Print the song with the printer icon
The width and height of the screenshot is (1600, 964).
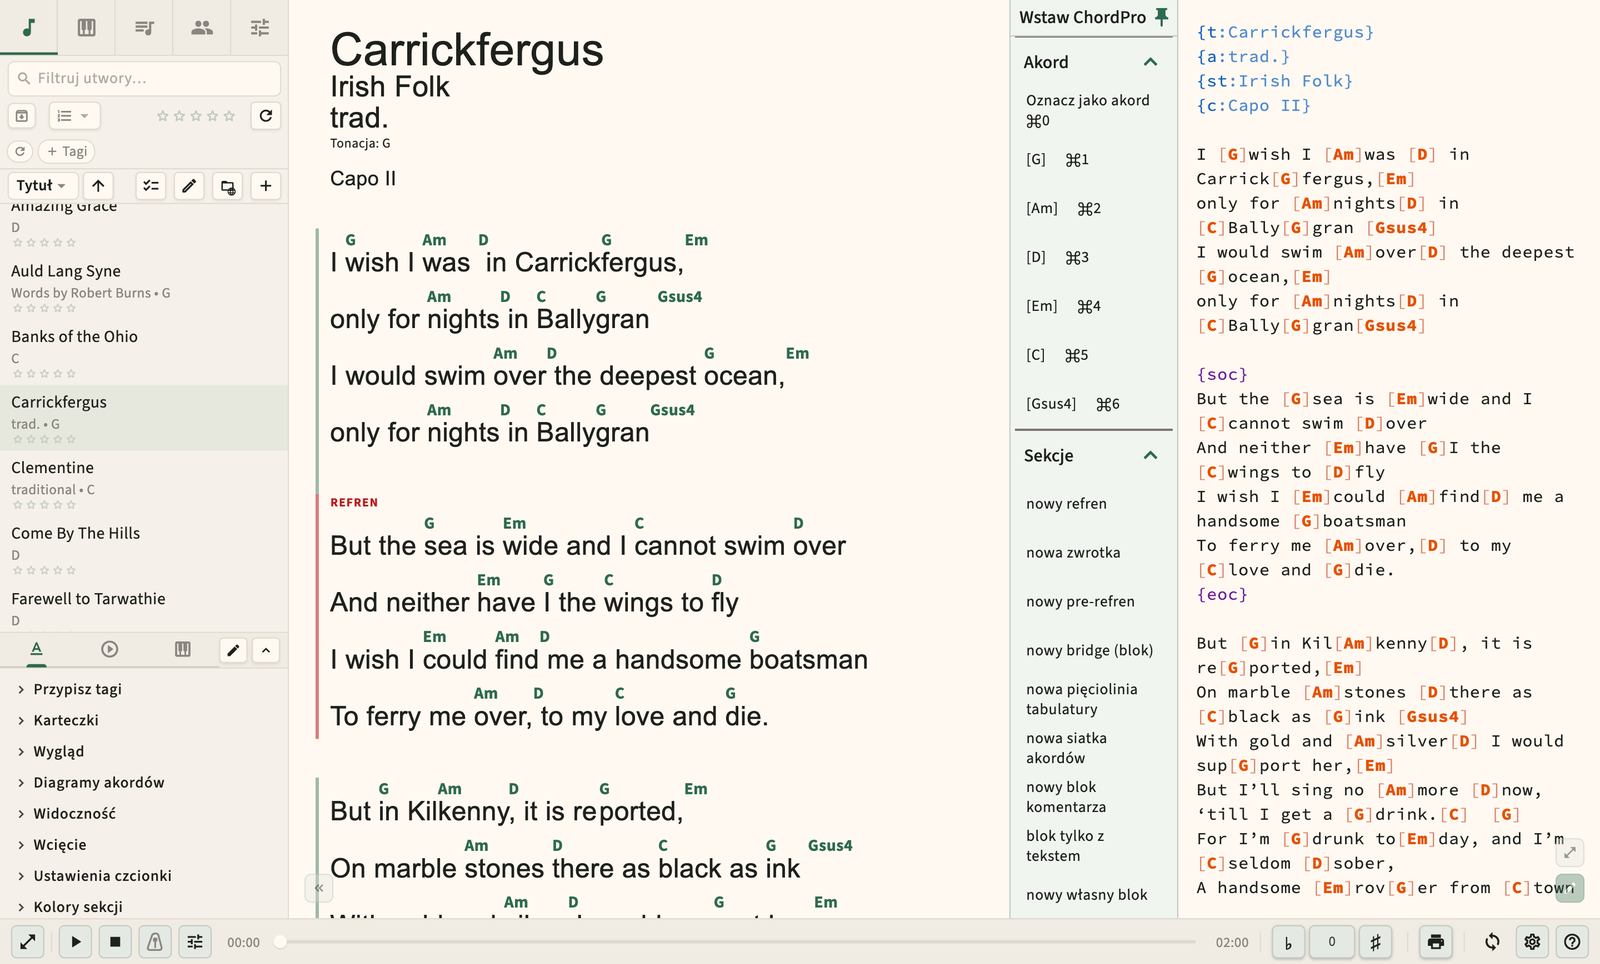pos(1436,942)
